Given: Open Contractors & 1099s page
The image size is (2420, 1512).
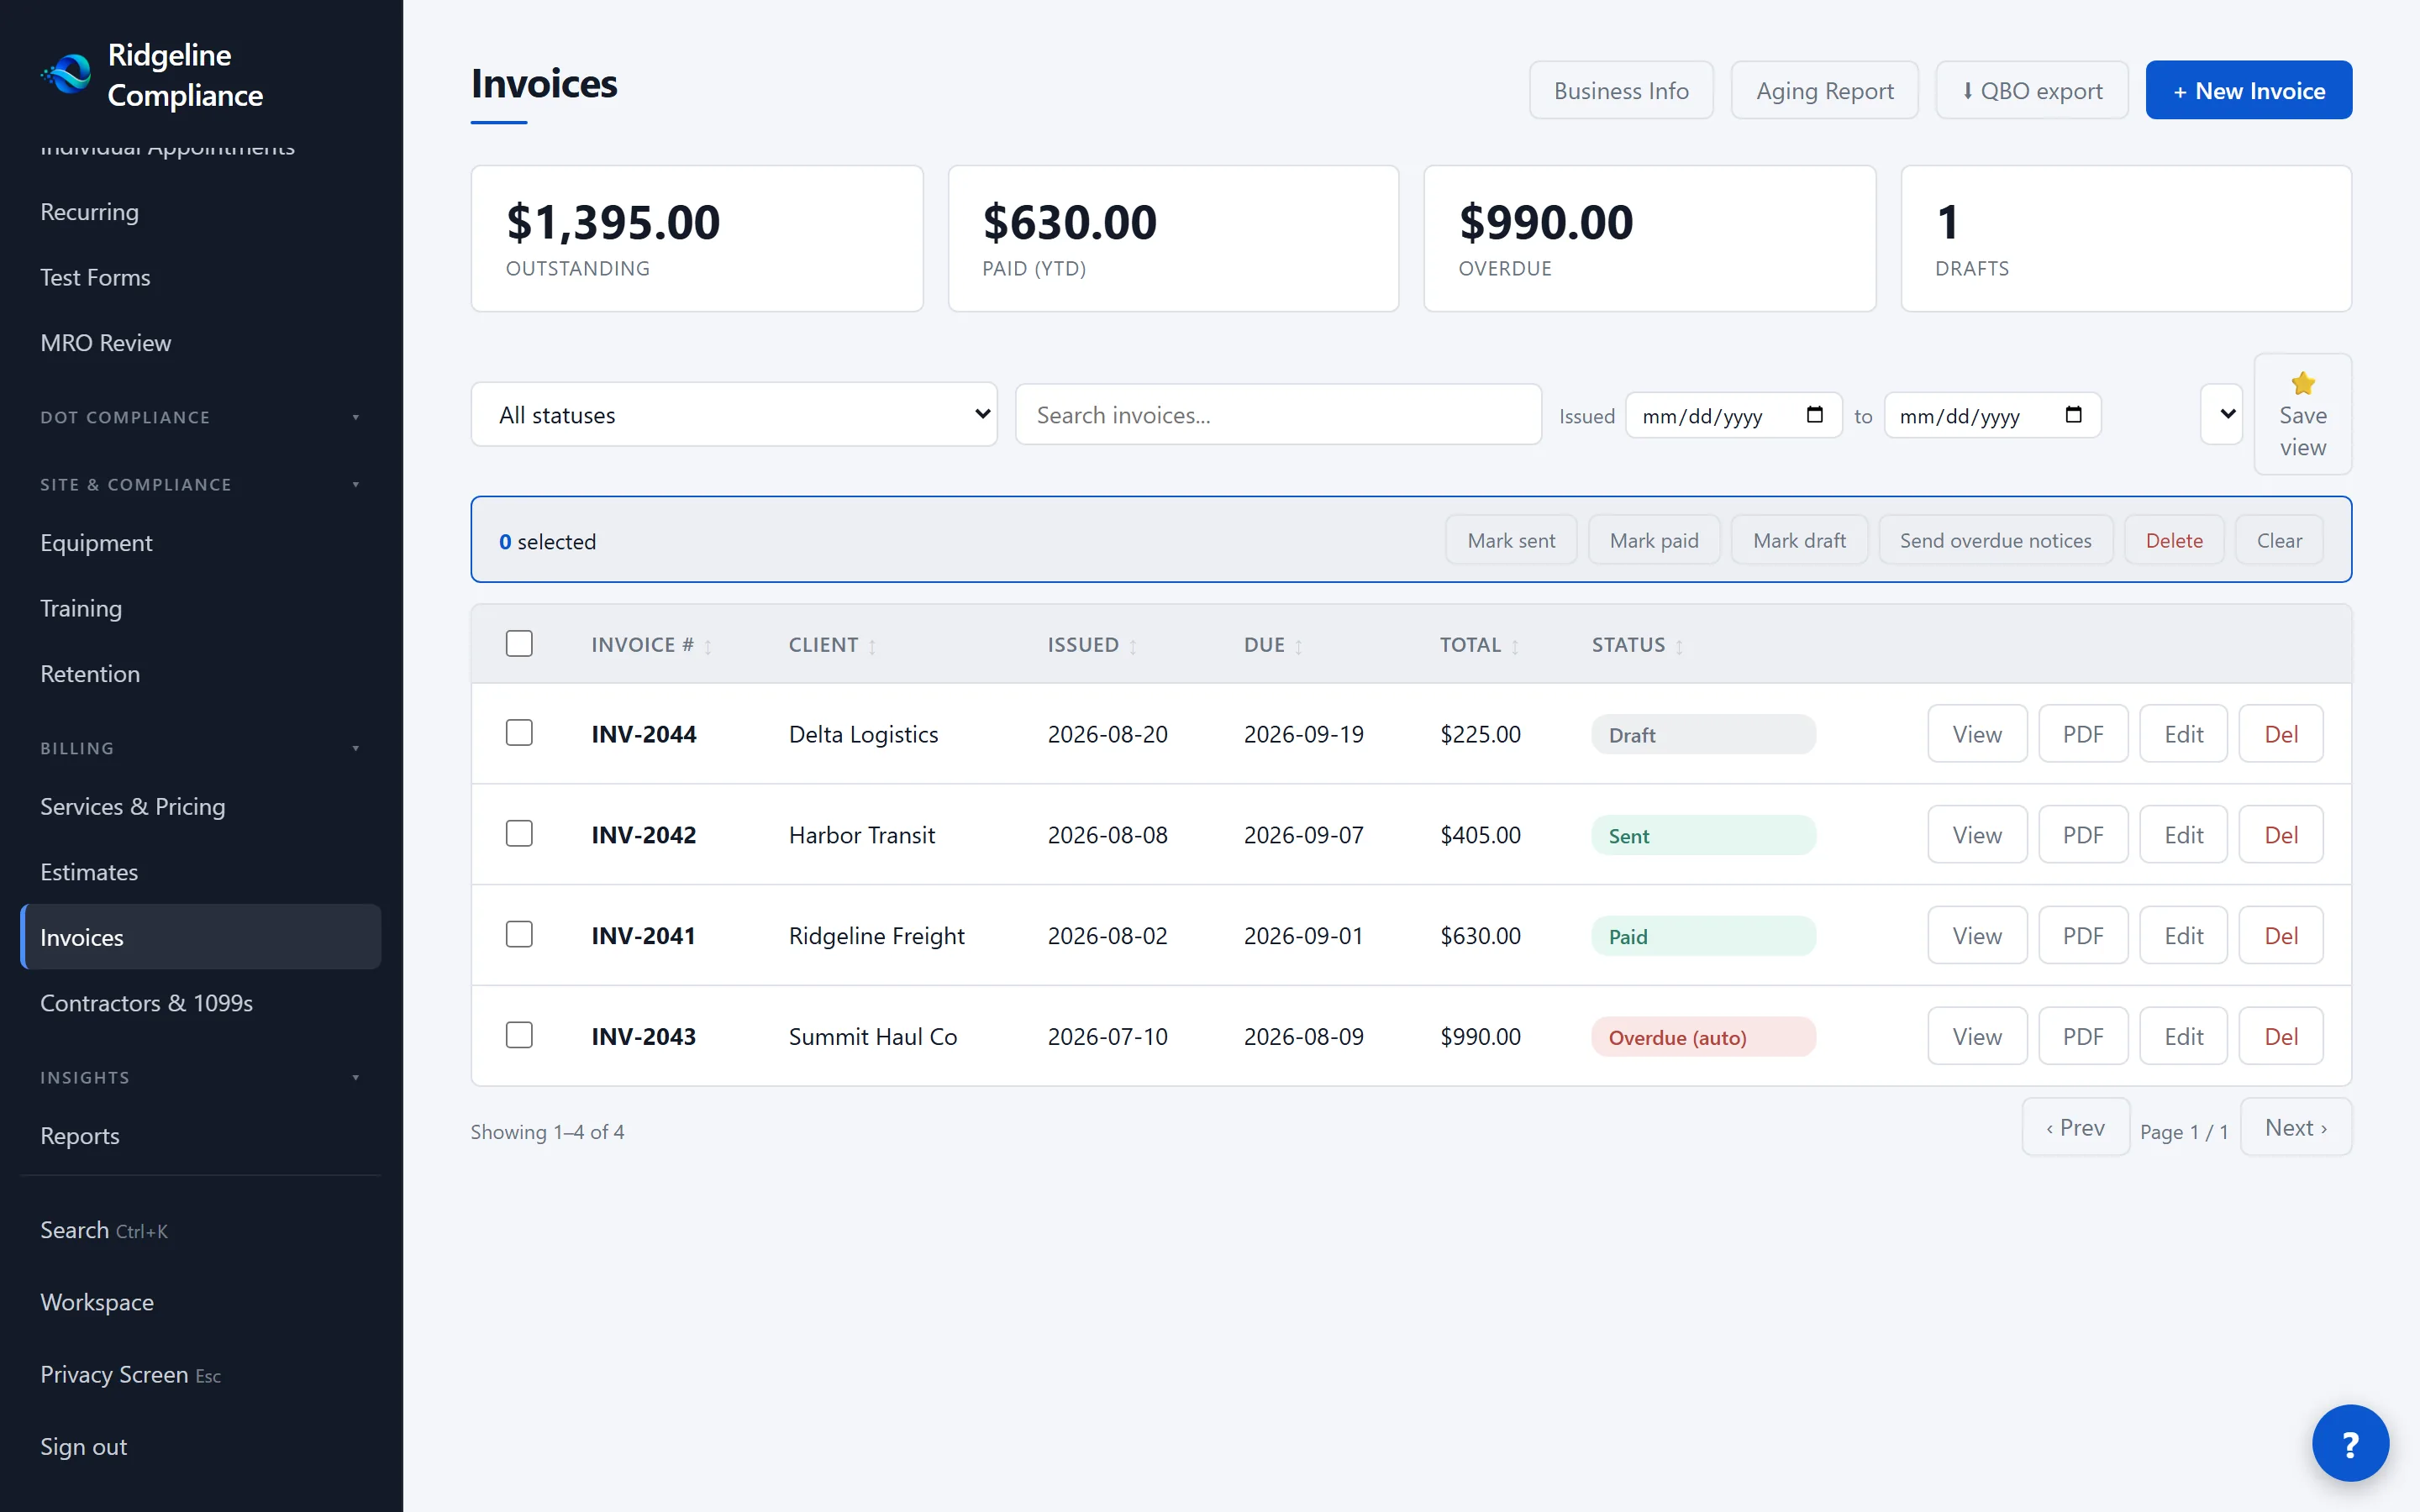Looking at the screenshot, I should (200, 1003).
